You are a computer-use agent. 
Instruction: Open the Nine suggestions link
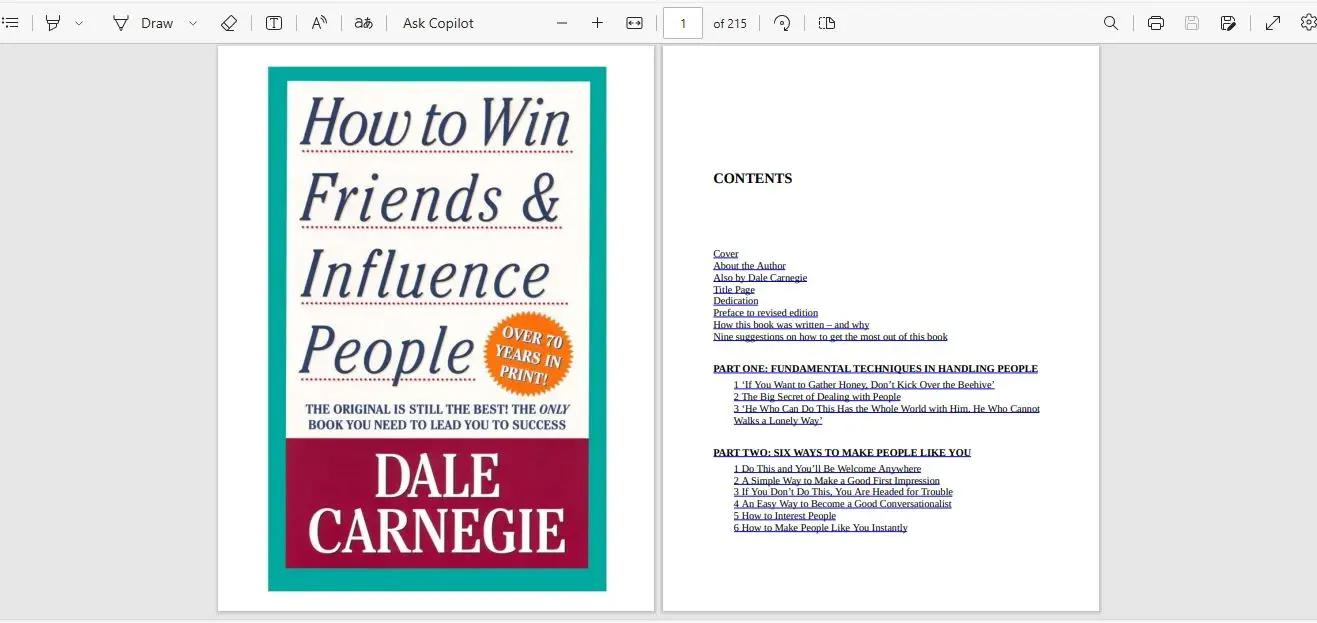[830, 337]
